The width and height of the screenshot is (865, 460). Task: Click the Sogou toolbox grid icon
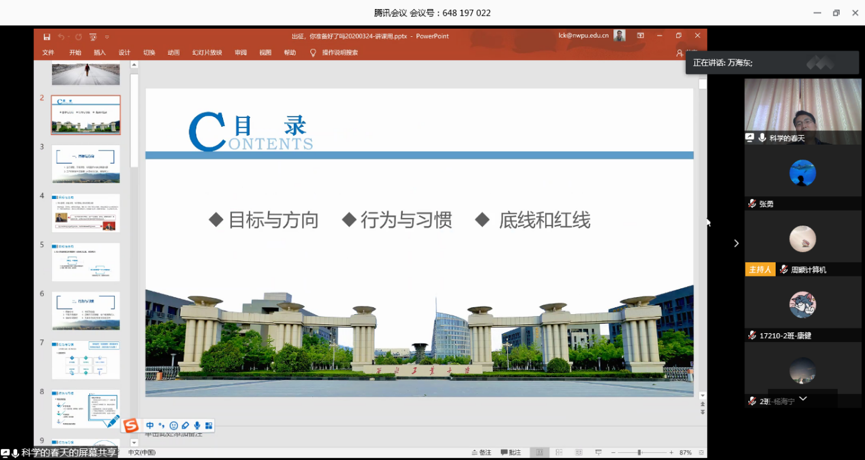(209, 426)
